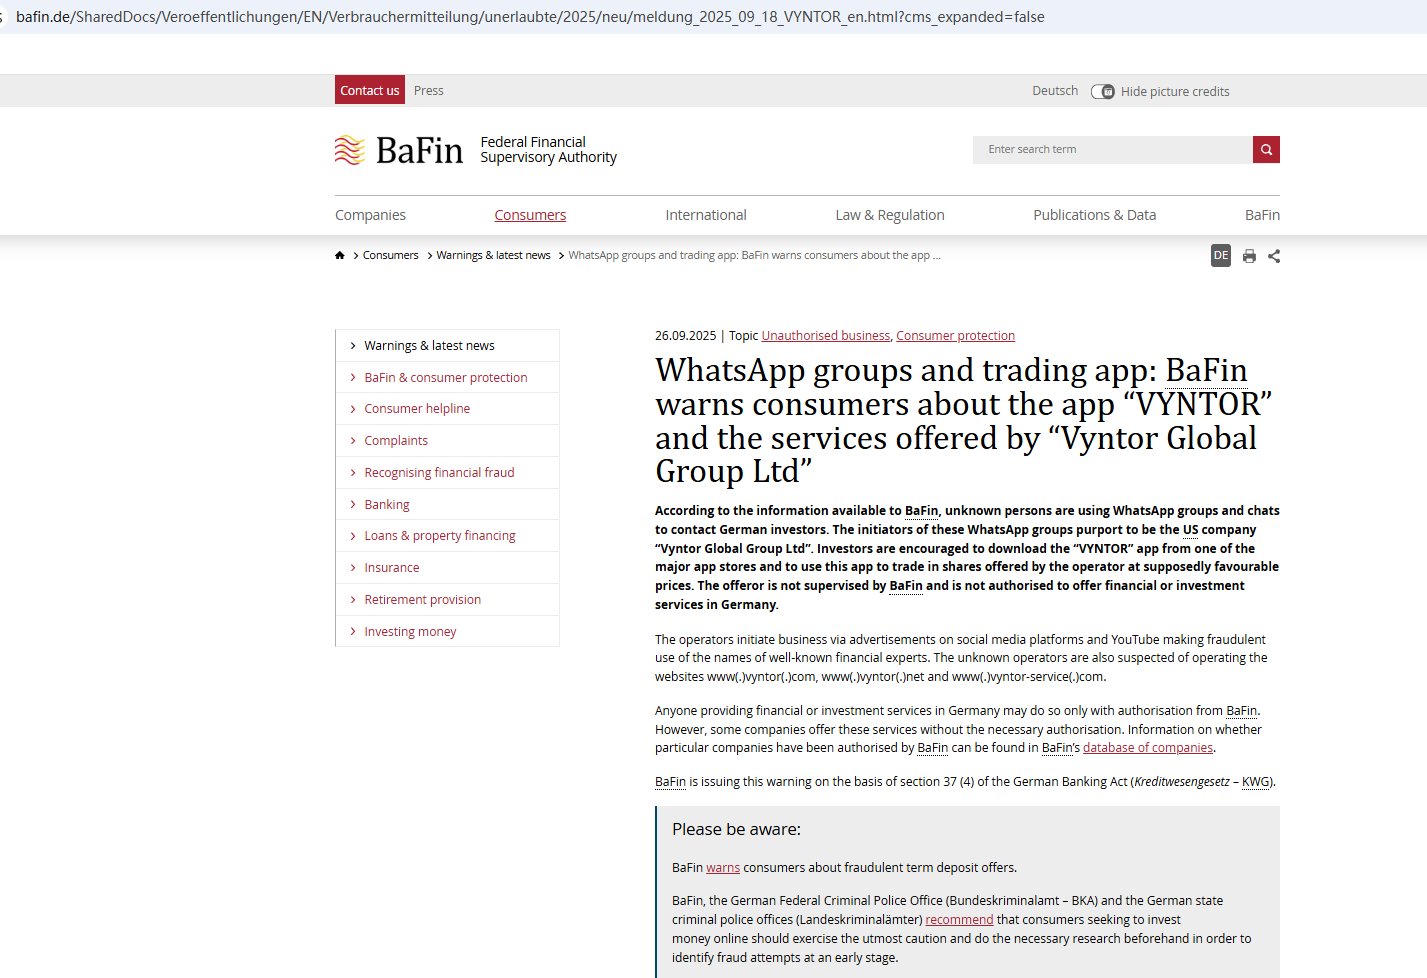Click the Press link in top bar
Viewport: 1427px width, 978px height.
429,91
